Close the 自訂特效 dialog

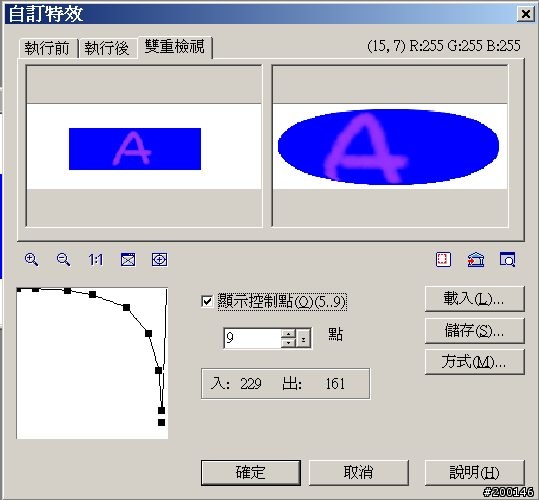click(x=526, y=14)
